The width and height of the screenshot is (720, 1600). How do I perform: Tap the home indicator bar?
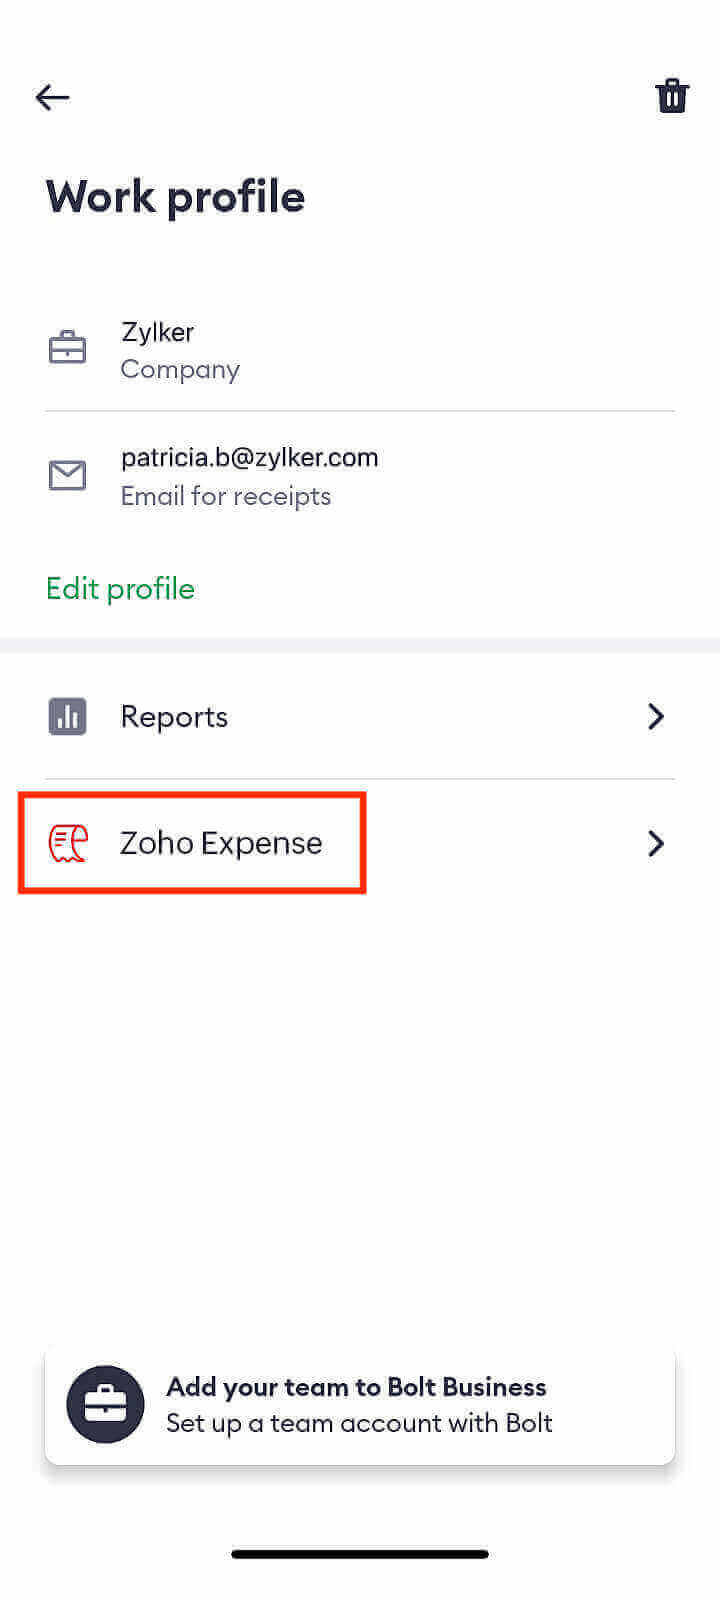pyautogui.click(x=360, y=1554)
